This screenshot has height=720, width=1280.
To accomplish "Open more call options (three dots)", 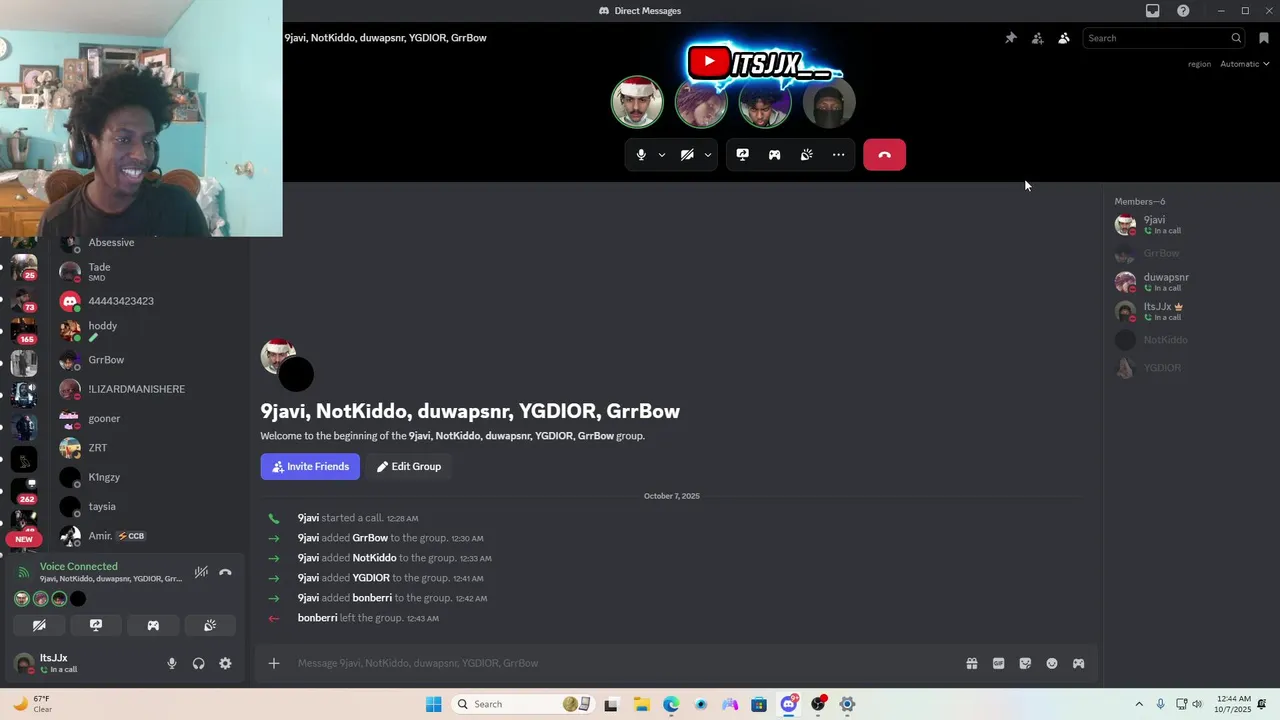I will [x=838, y=155].
